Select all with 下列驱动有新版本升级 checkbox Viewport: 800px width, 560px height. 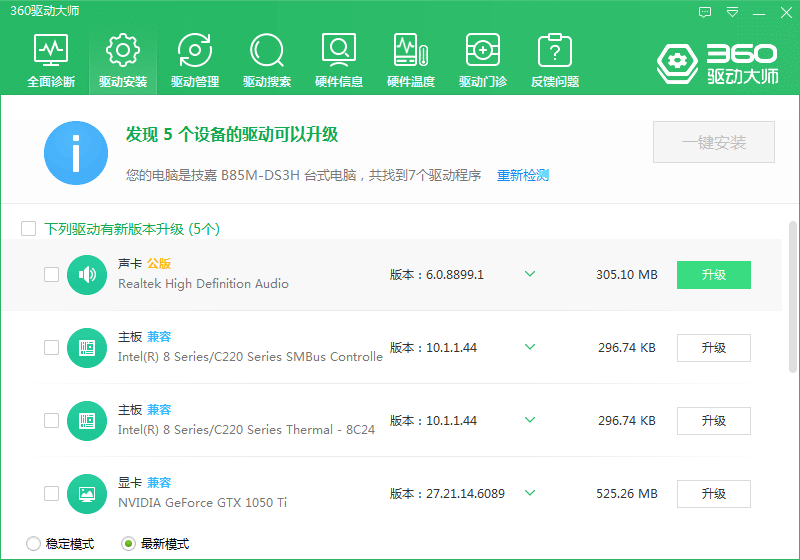[29, 229]
